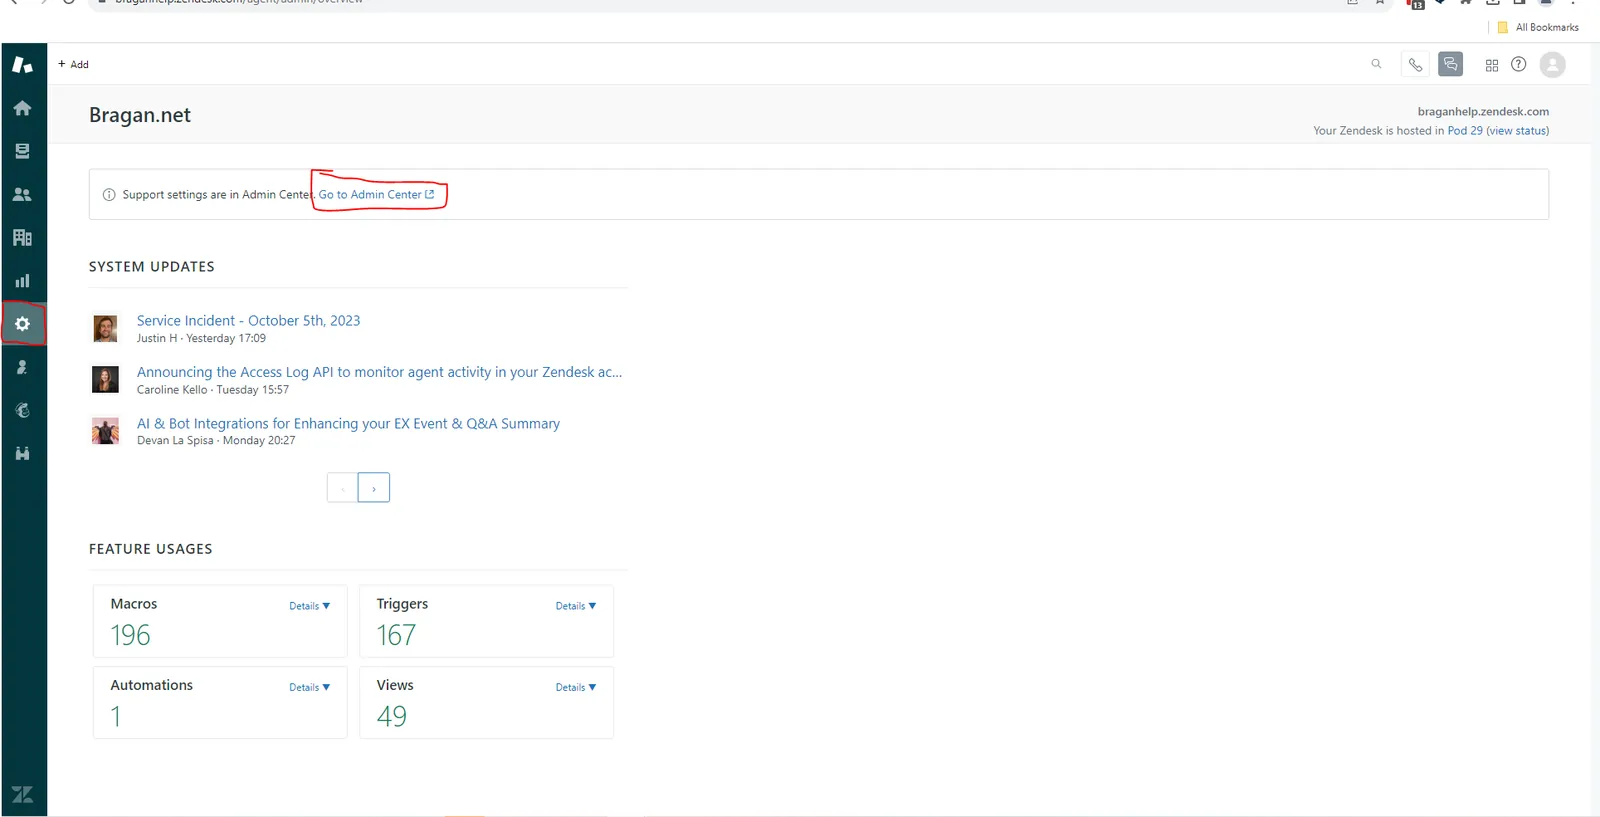Expand Automations Details dropdown
Viewport: 1600px width, 817px height.
click(x=310, y=687)
